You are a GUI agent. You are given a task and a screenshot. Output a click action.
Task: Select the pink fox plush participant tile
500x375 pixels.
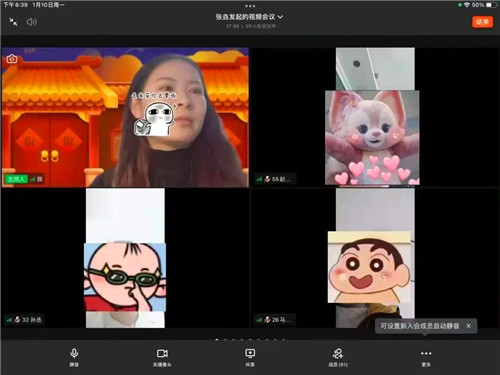[x=375, y=117]
